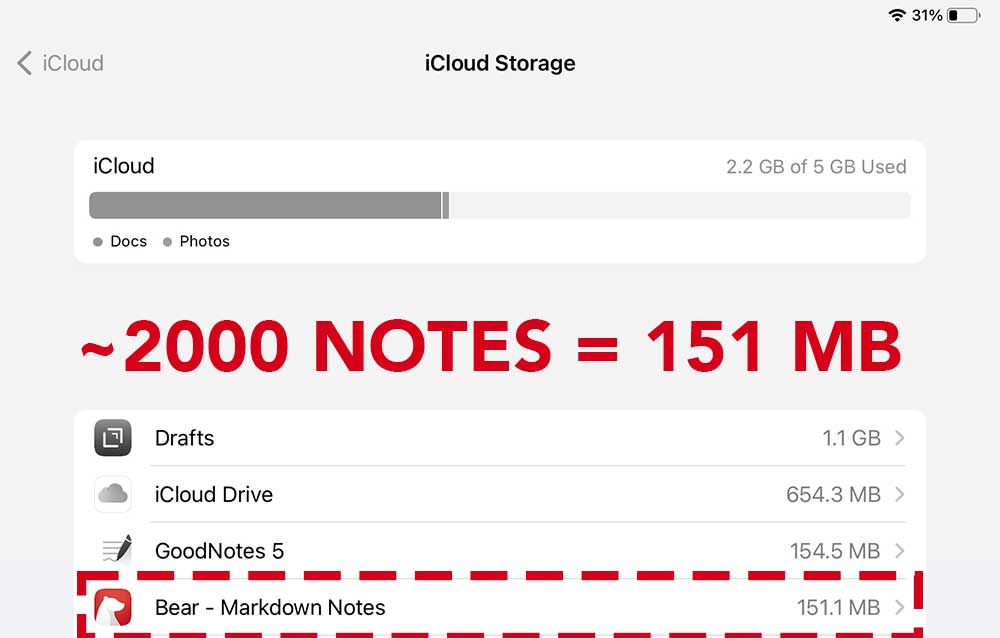Click the Docs legend dot
Viewport: 1000px width, 638px height.
click(x=98, y=242)
